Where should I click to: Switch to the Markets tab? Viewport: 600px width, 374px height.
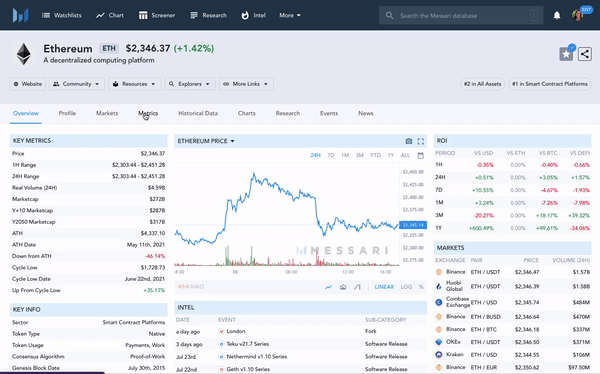click(x=107, y=113)
